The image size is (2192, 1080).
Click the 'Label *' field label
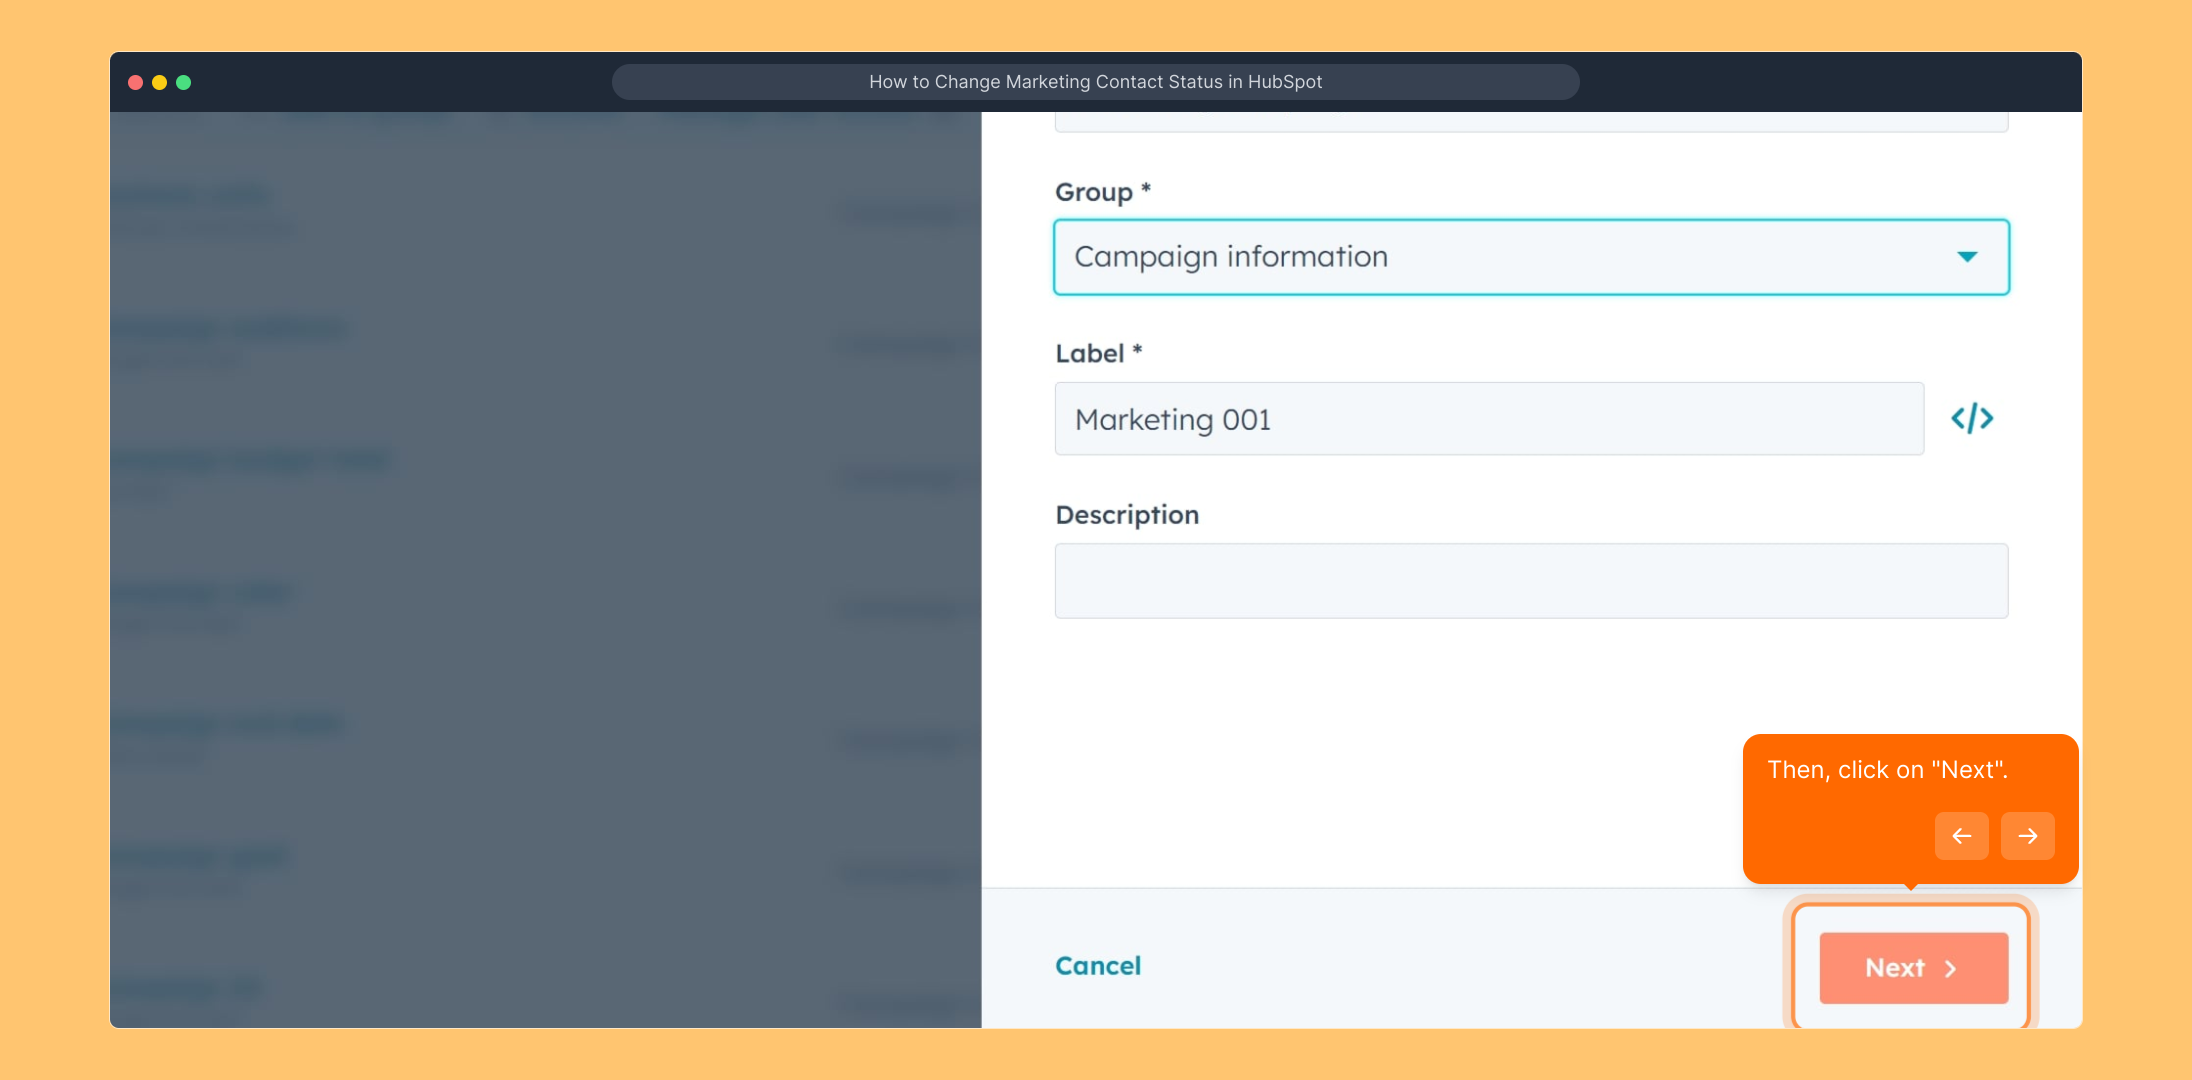[1098, 353]
